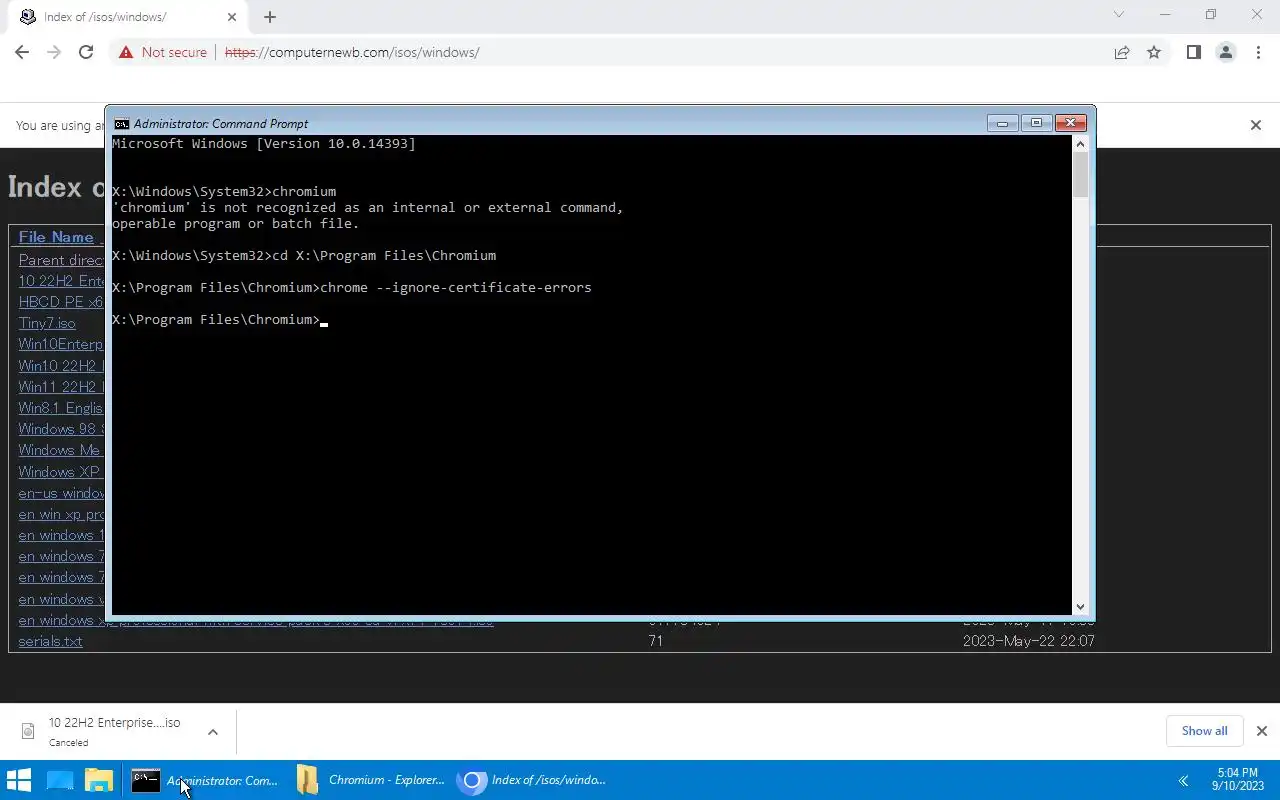1280x800 pixels.
Task: Click the Show all downloads button
Action: pos(1204,731)
